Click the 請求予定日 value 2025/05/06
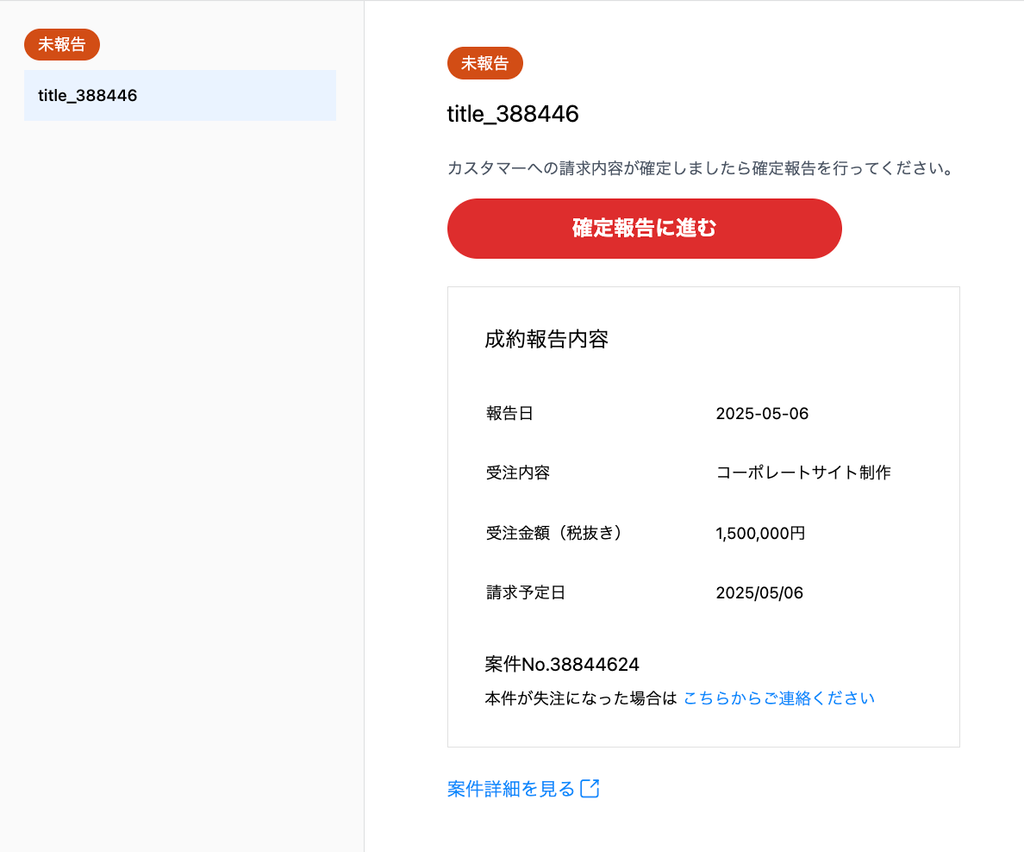Viewport: 1024px width, 852px height. coord(759,593)
